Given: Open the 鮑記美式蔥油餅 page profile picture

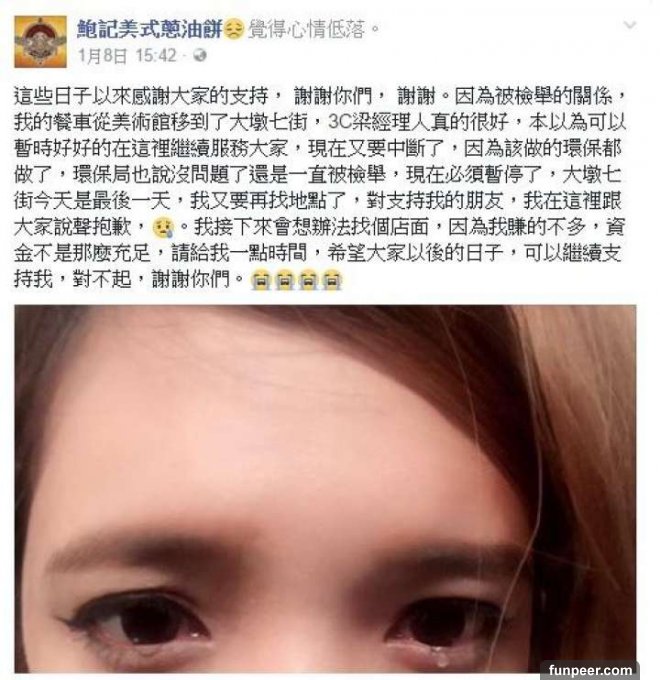Looking at the screenshot, I should 40,42.
